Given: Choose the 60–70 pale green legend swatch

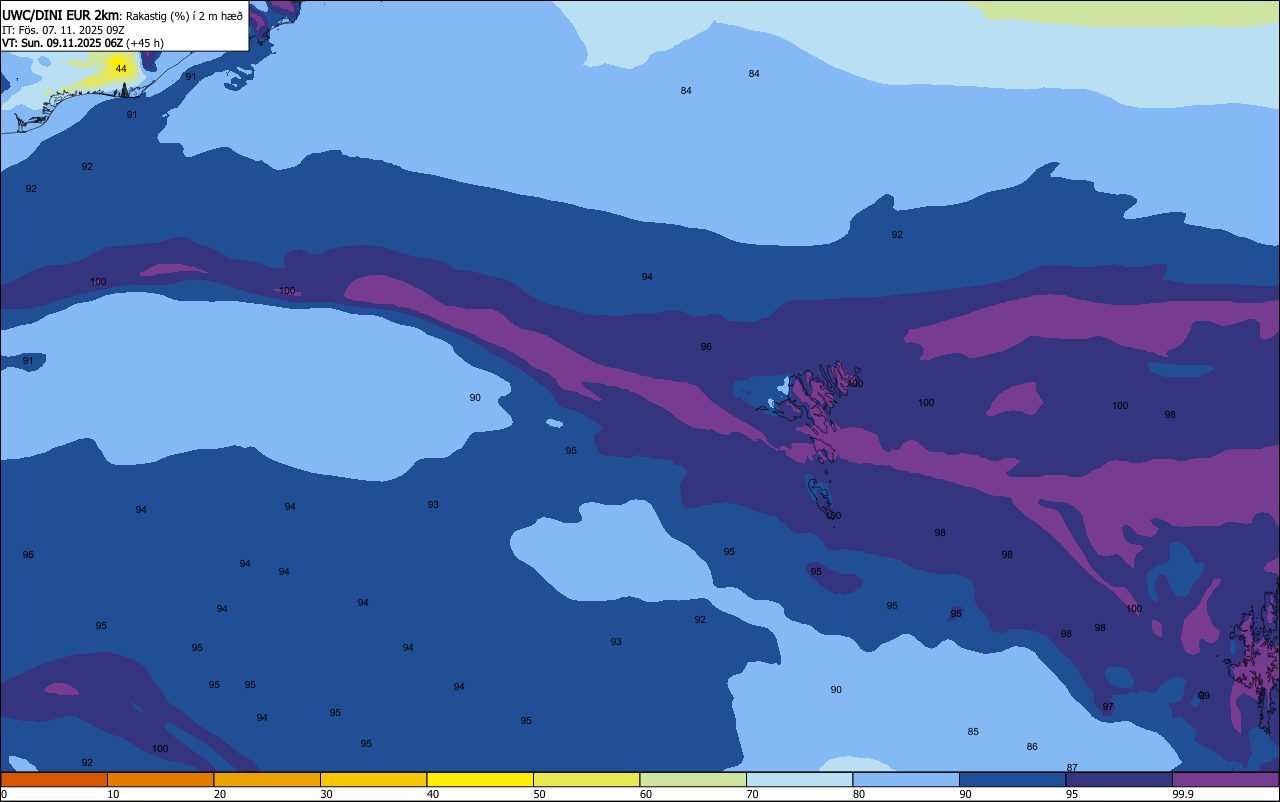Looking at the screenshot, I should coord(693,779).
